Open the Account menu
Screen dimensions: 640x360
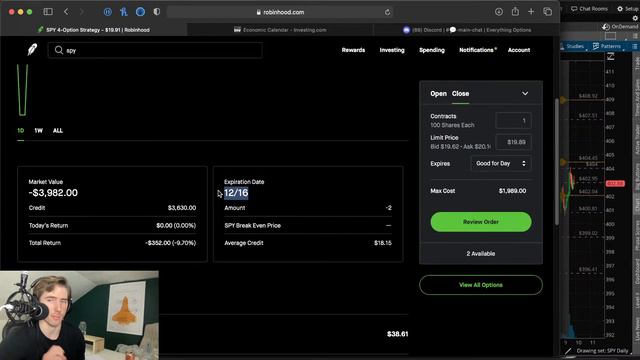point(519,50)
